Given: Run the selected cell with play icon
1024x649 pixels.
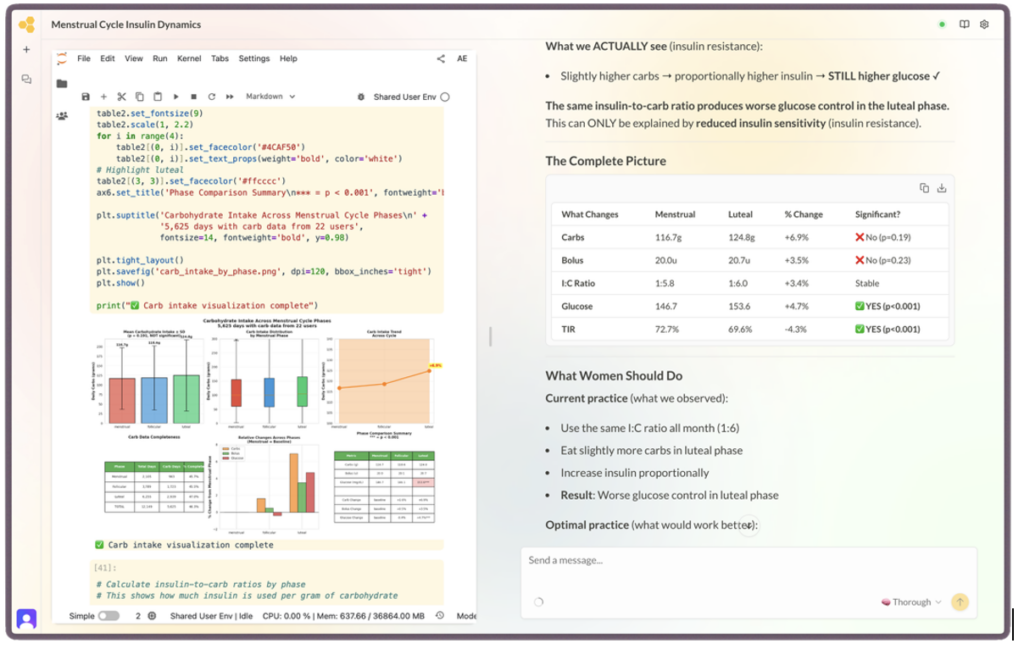Looking at the screenshot, I should click(x=176, y=97).
